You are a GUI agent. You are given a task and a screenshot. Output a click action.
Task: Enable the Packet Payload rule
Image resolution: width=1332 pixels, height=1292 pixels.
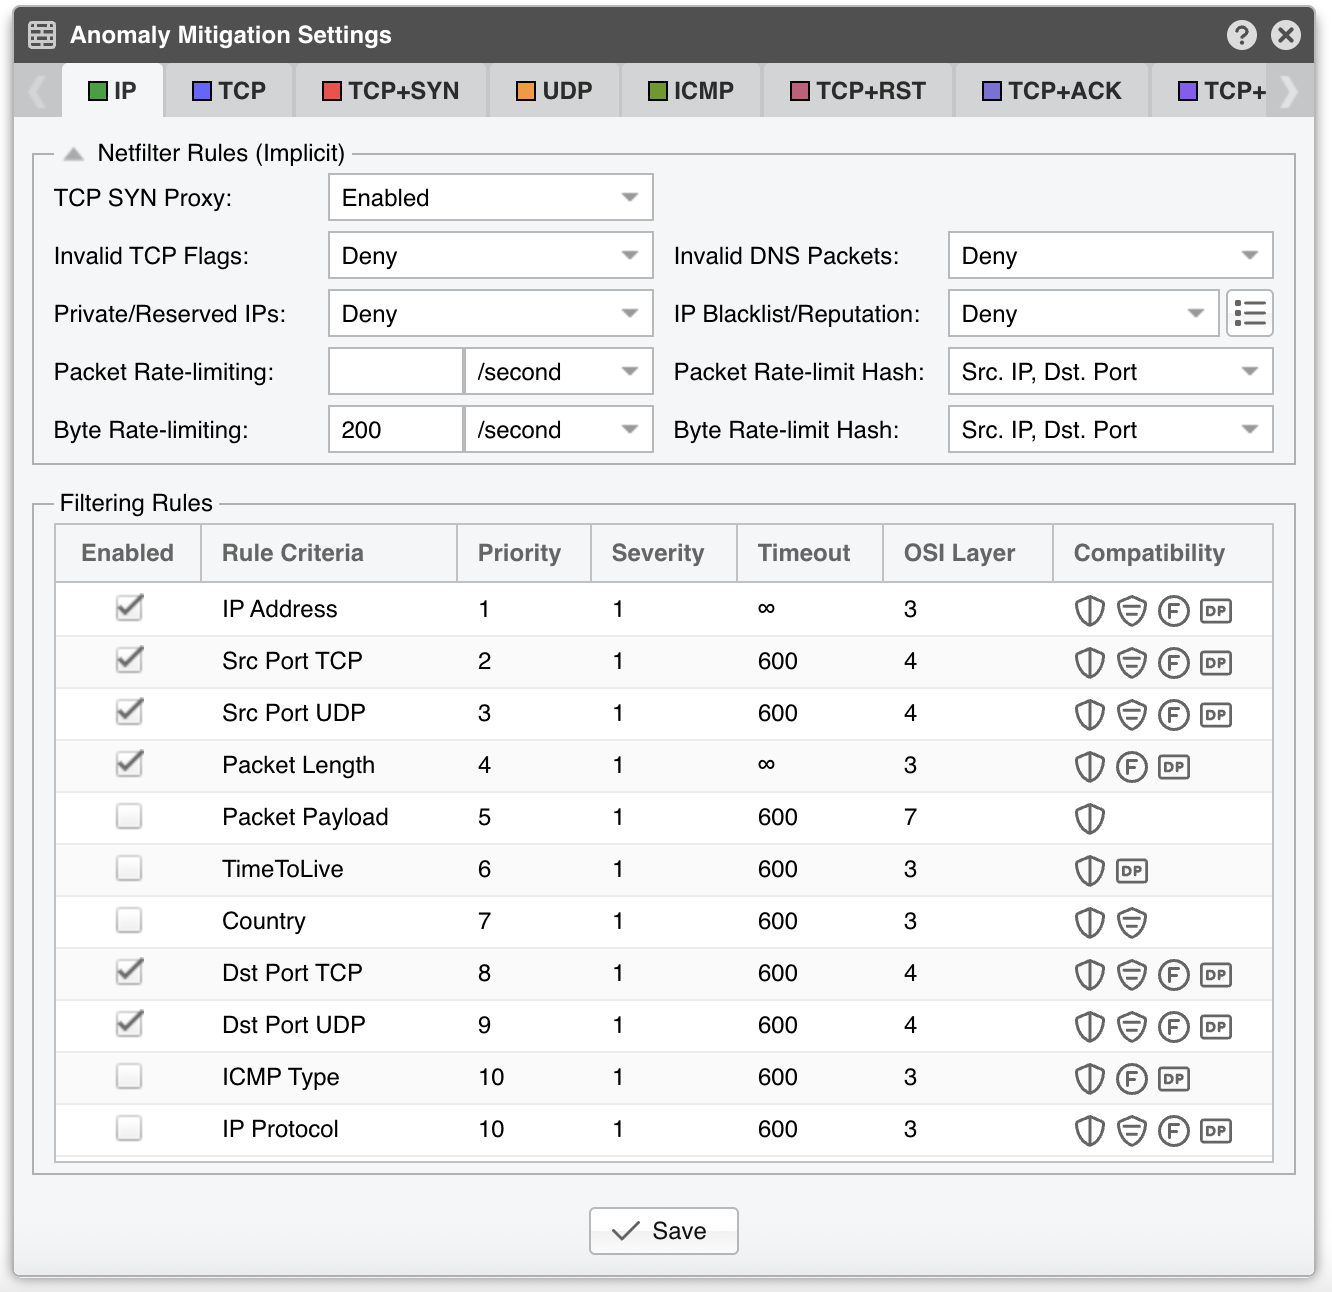click(x=129, y=816)
